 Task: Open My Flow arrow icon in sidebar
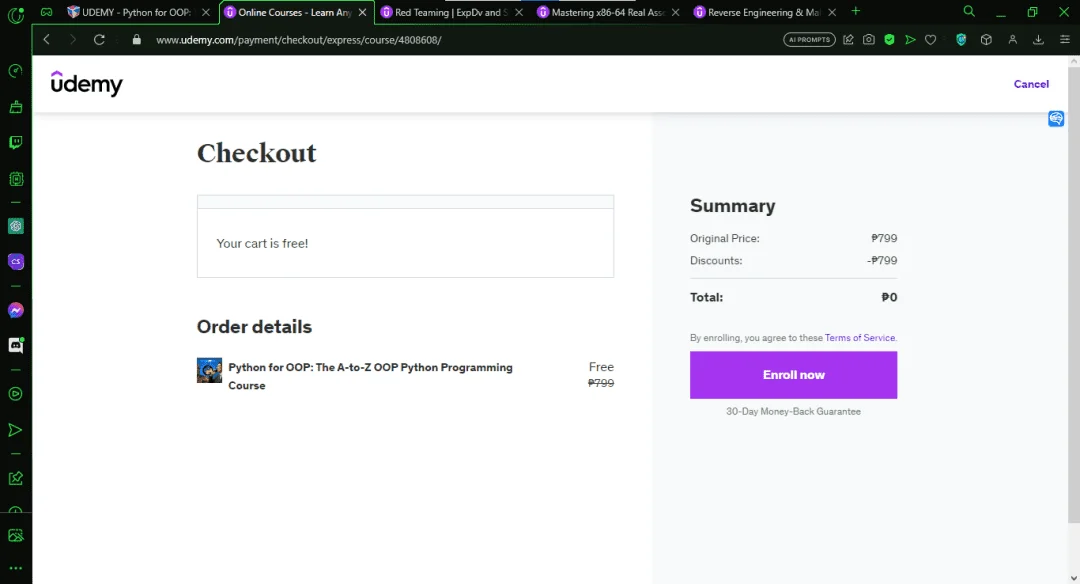click(15, 430)
